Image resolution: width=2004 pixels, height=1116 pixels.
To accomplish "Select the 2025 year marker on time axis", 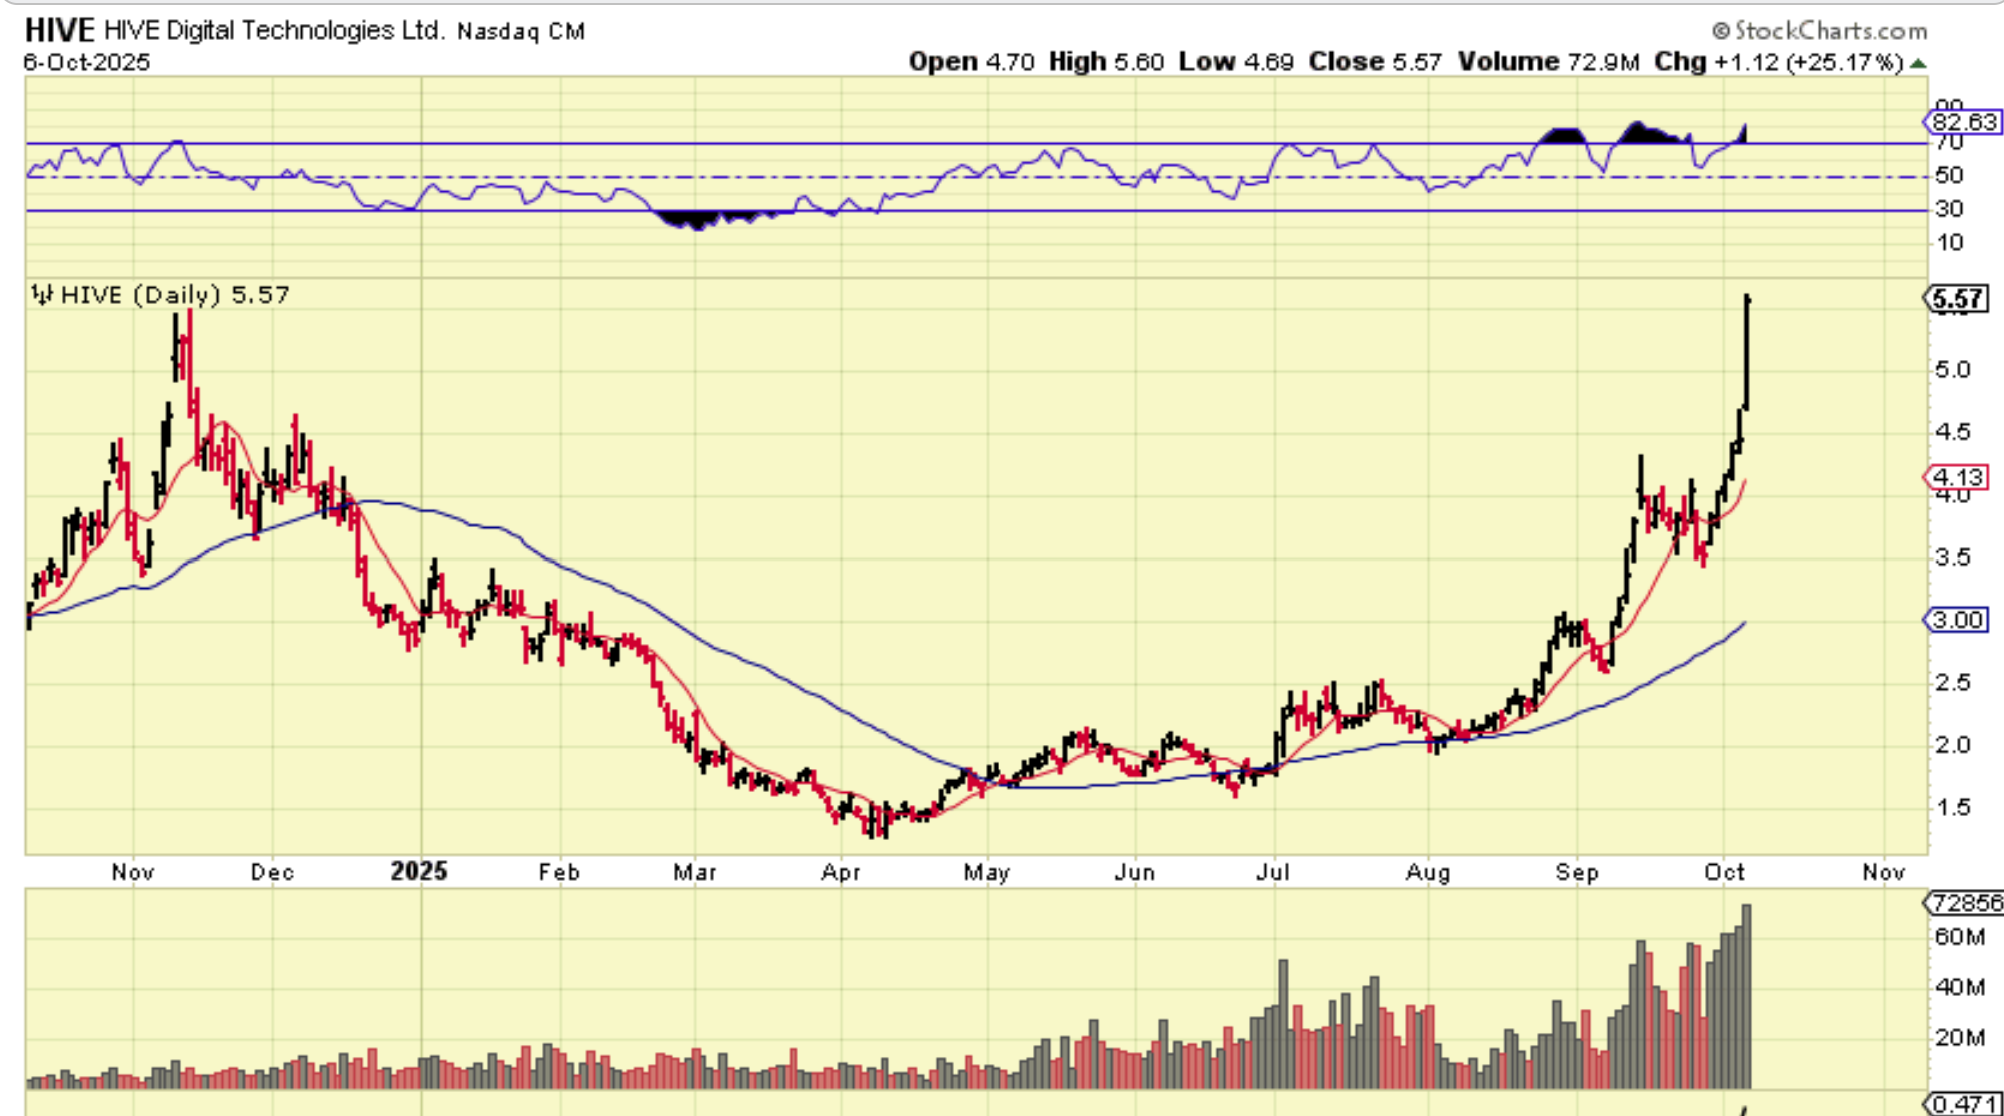I will (418, 871).
